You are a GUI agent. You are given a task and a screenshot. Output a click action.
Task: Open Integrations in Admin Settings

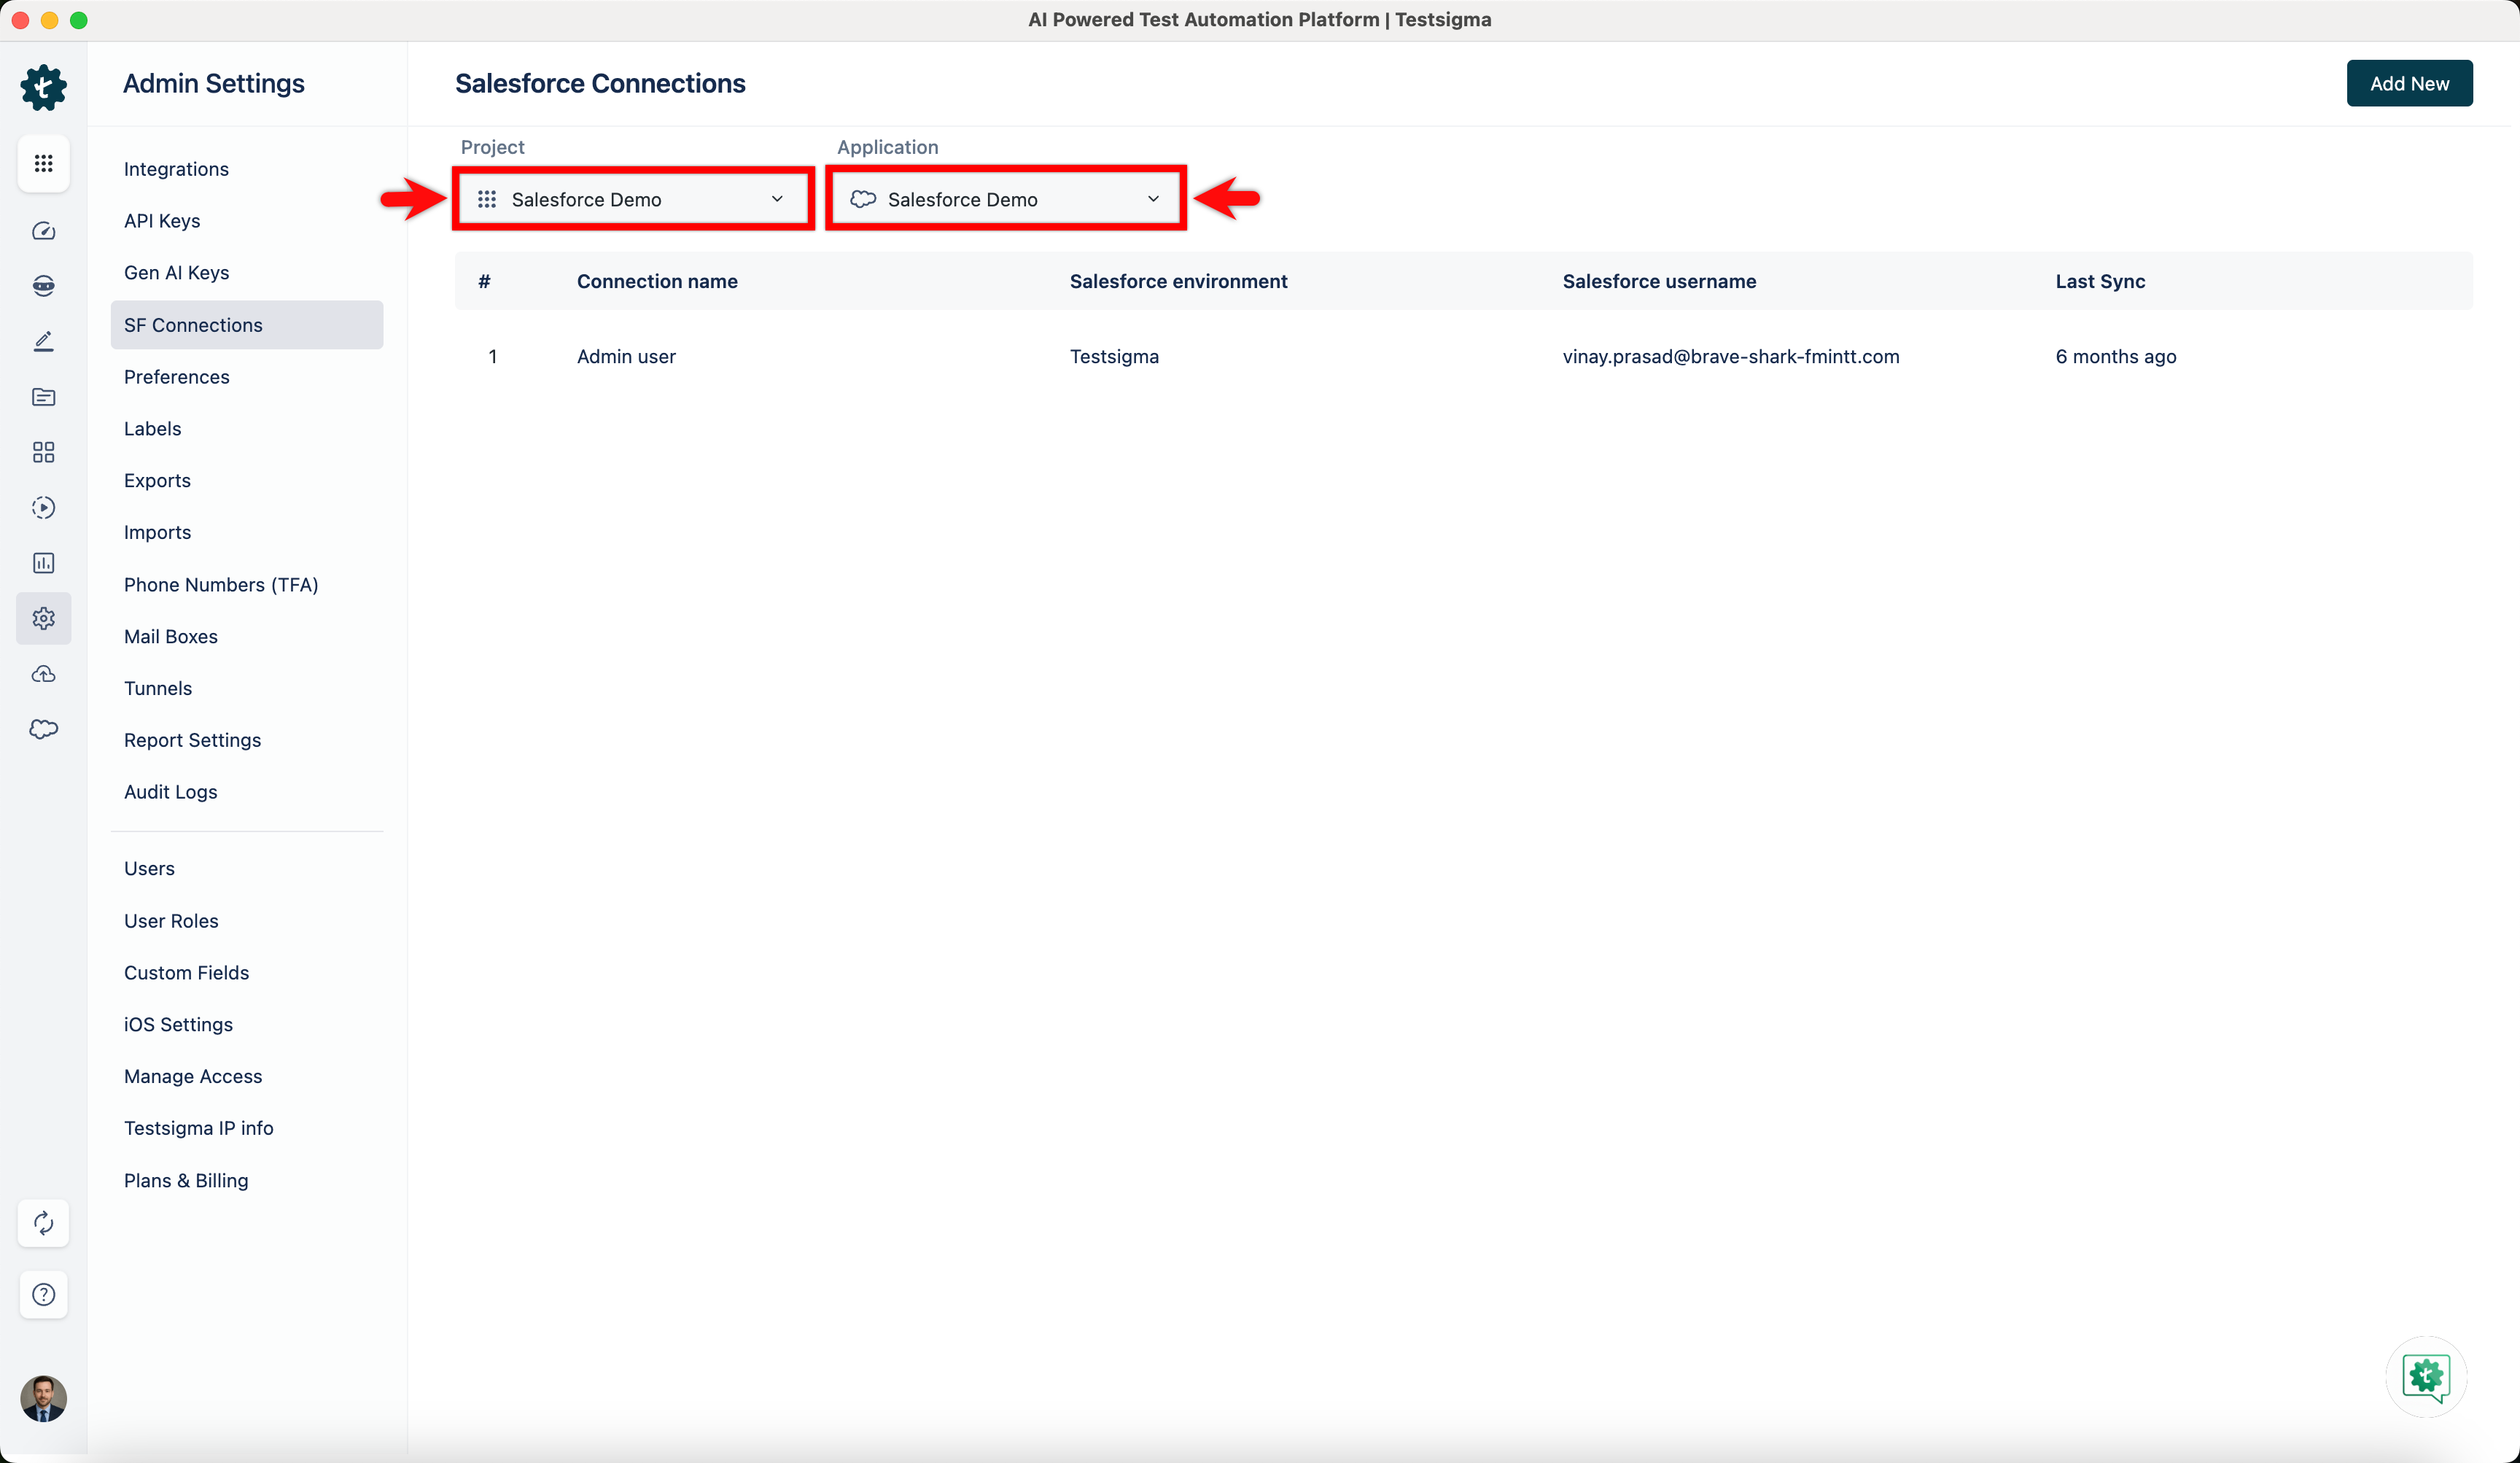[176, 169]
